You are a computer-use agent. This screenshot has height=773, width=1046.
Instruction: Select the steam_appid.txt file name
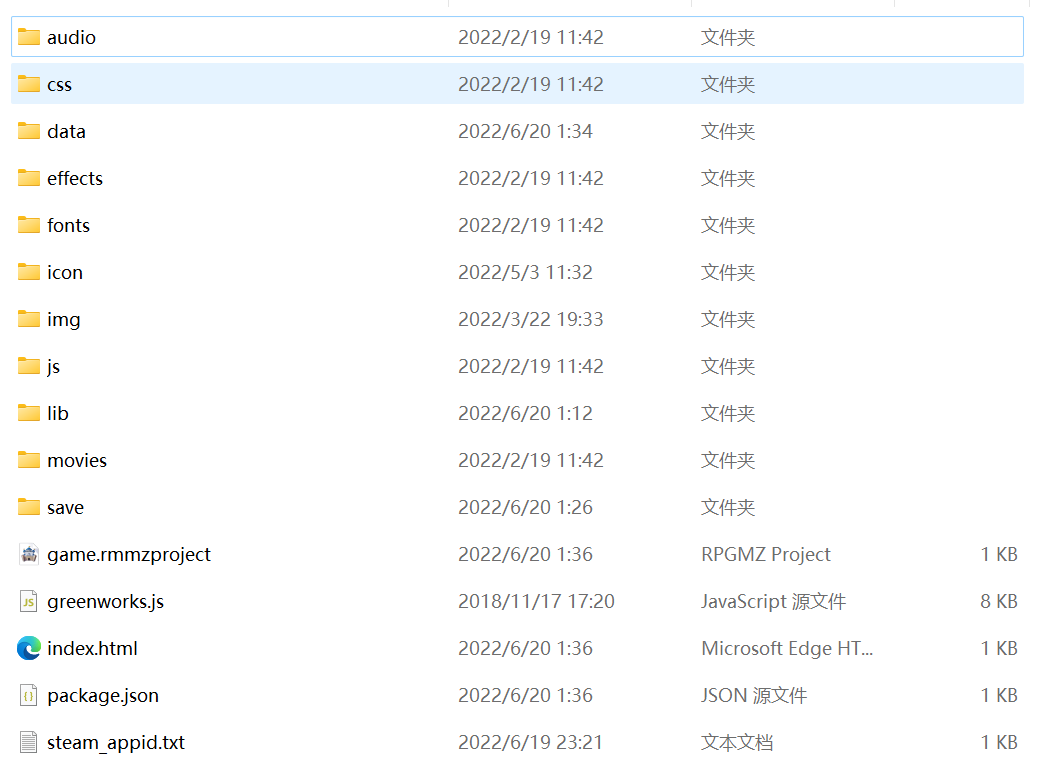[x=116, y=742]
